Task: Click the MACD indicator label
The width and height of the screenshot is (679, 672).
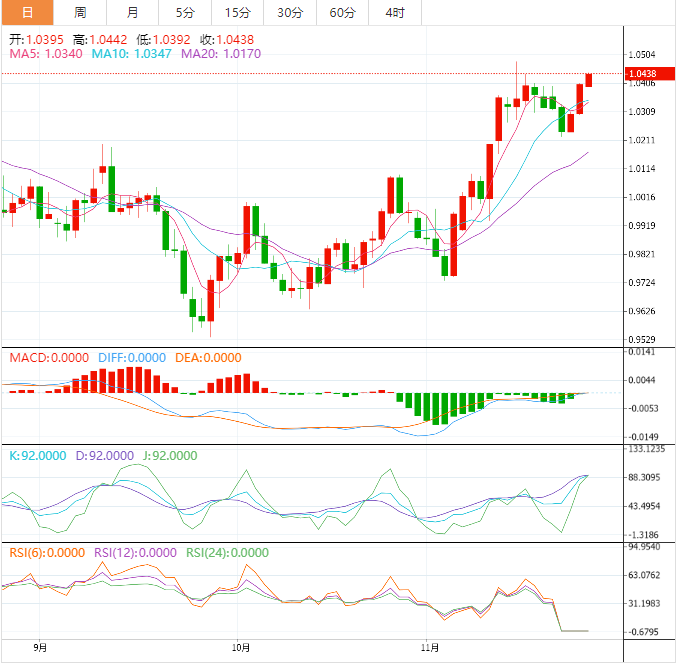Action: pos(47,358)
